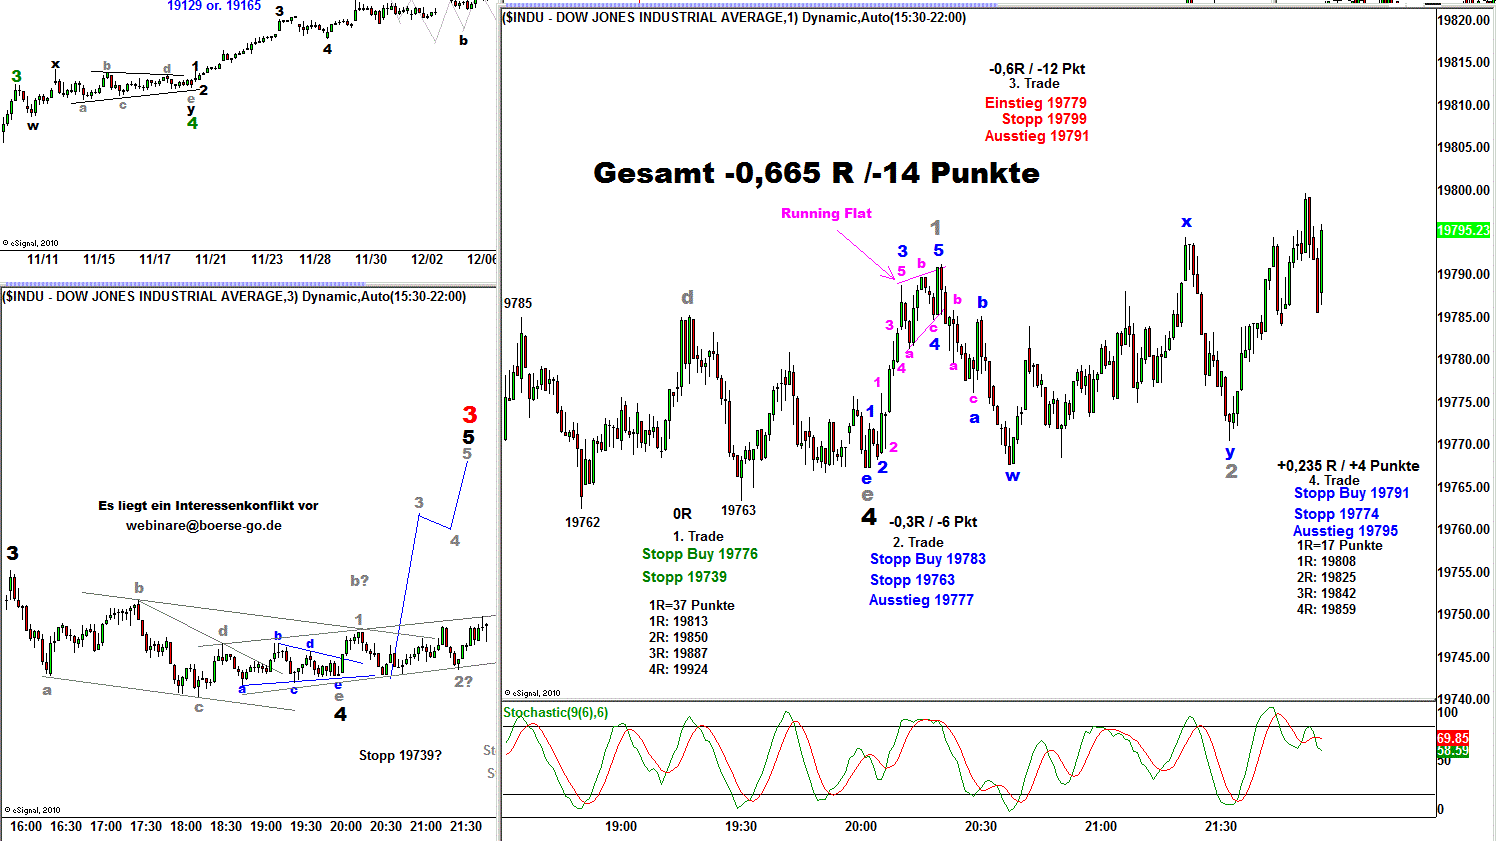Click the Stochastic(9(6),6) indicator label

point(555,713)
